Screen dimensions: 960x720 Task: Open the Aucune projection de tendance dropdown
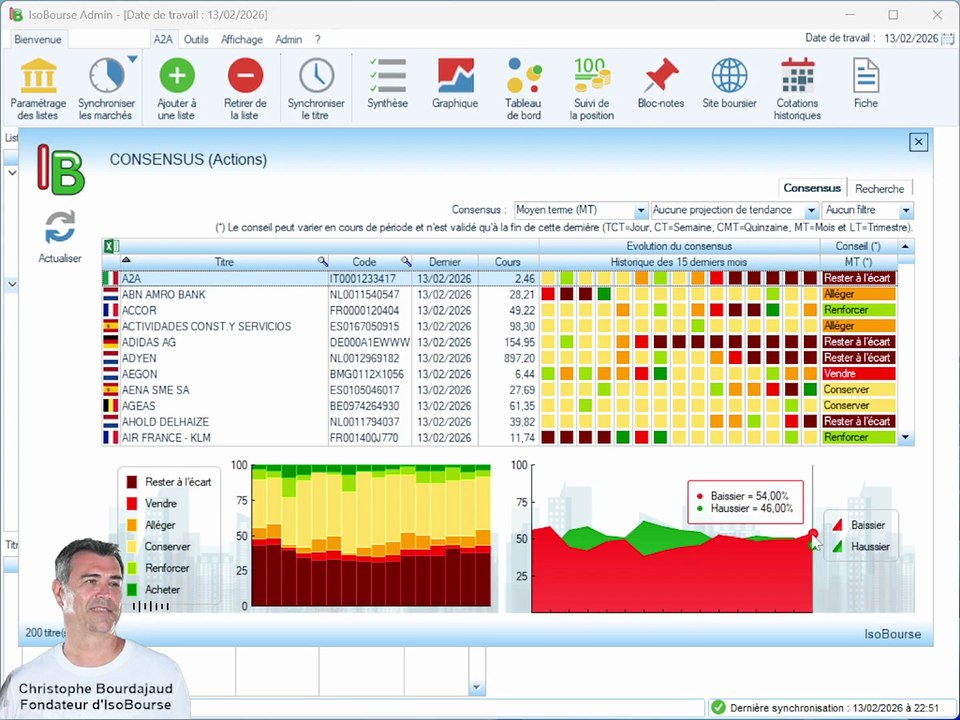811,210
